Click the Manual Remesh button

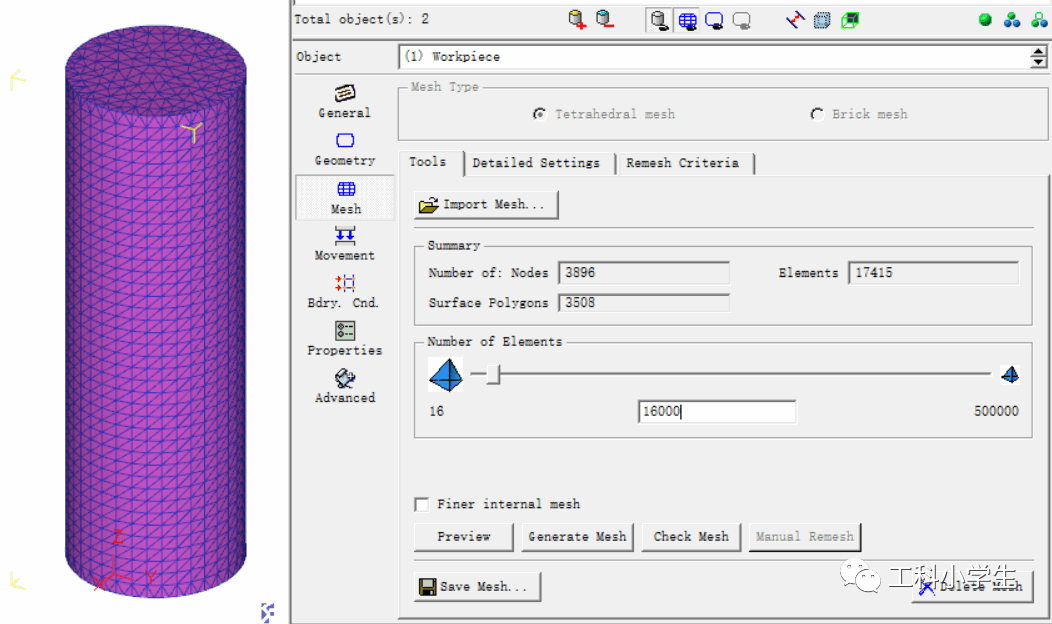(804, 537)
